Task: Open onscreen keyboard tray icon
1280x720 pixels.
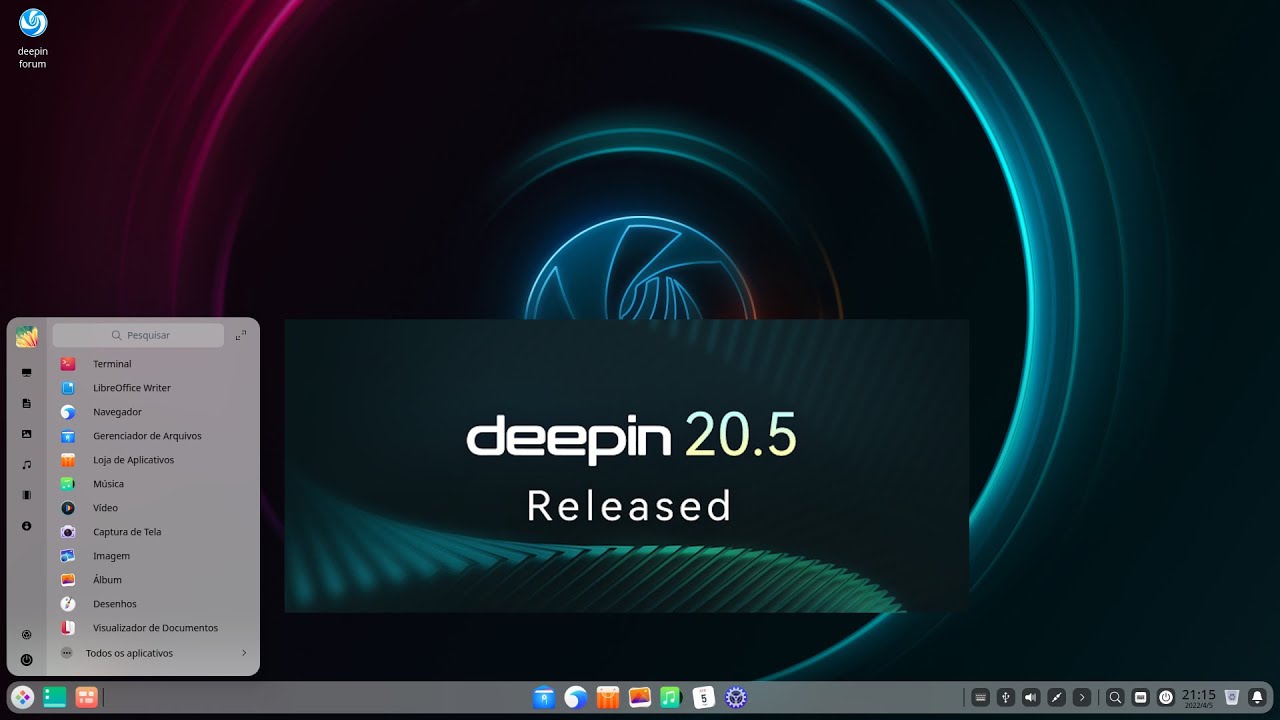Action: 981,697
